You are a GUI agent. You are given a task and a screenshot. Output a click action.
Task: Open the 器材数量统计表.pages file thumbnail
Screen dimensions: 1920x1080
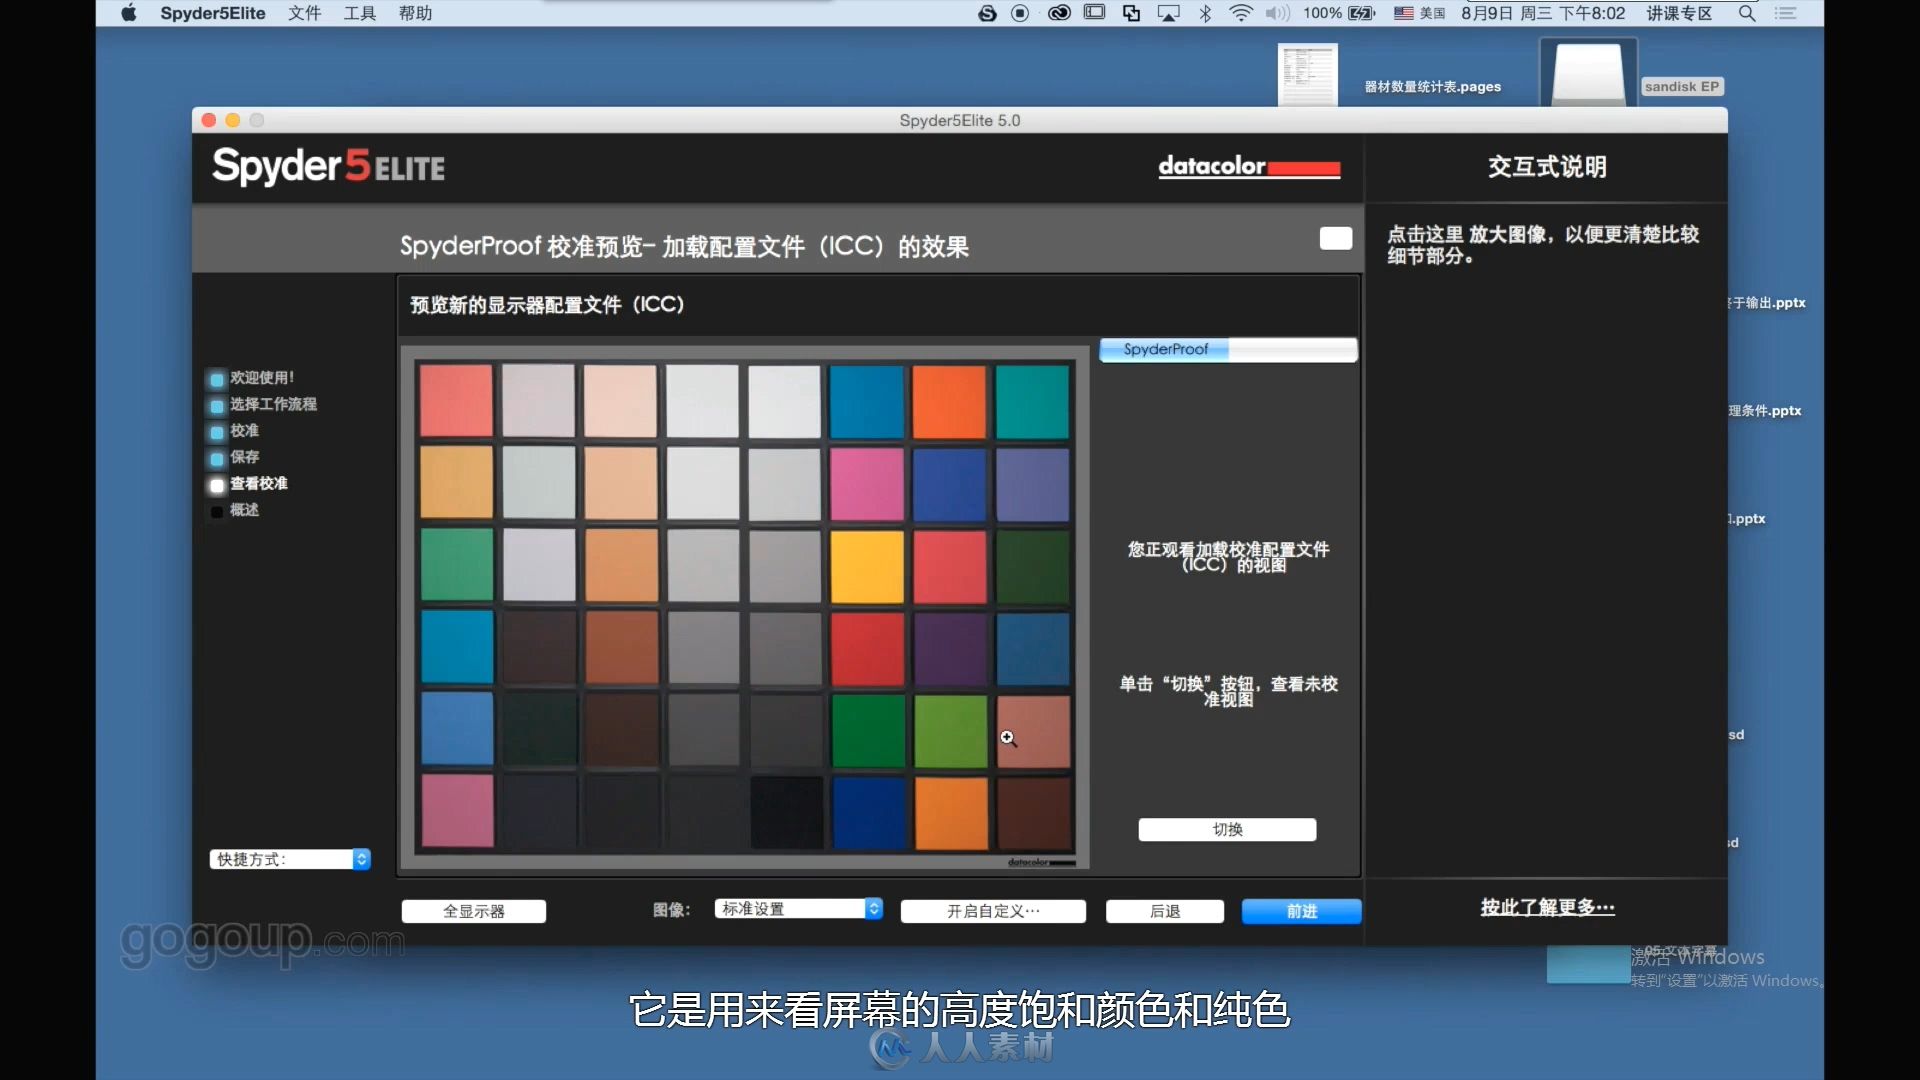point(1308,75)
